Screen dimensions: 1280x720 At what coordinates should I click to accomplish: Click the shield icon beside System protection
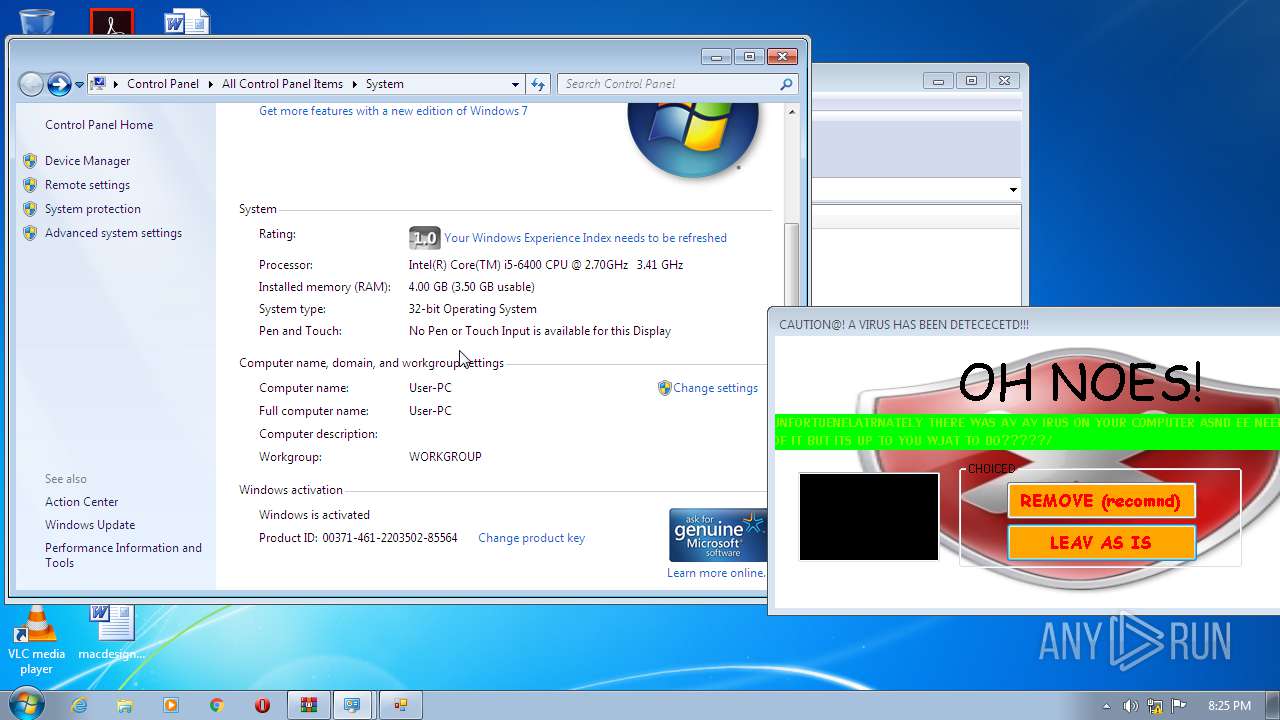click(x=30, y=209)
